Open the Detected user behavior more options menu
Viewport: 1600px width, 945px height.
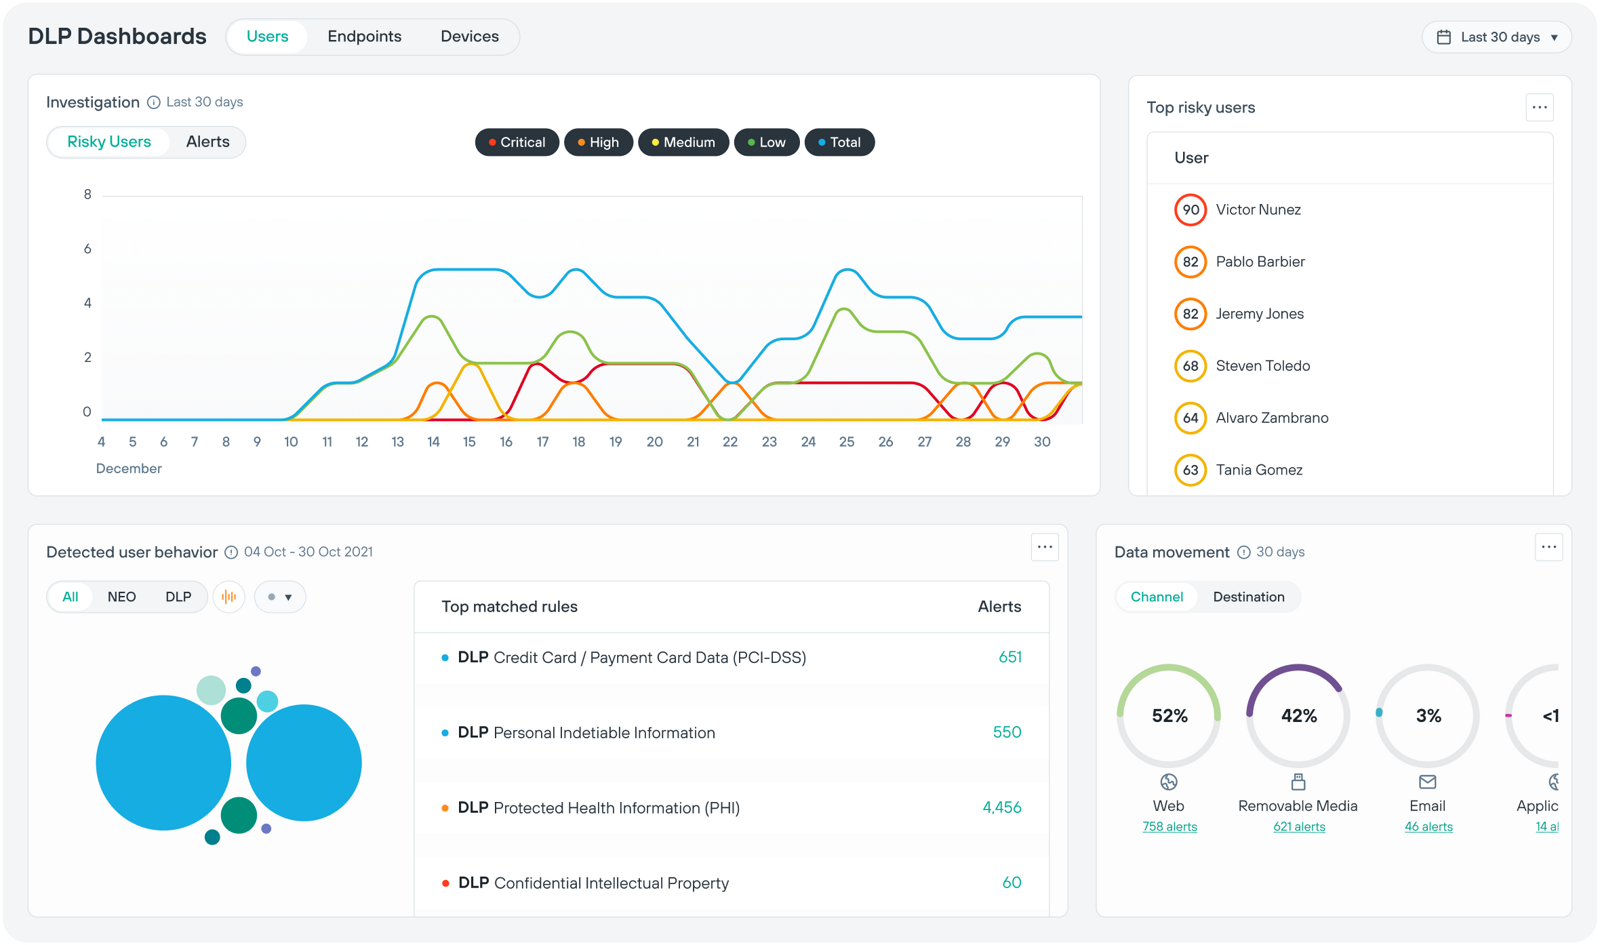click(1045, 547)
